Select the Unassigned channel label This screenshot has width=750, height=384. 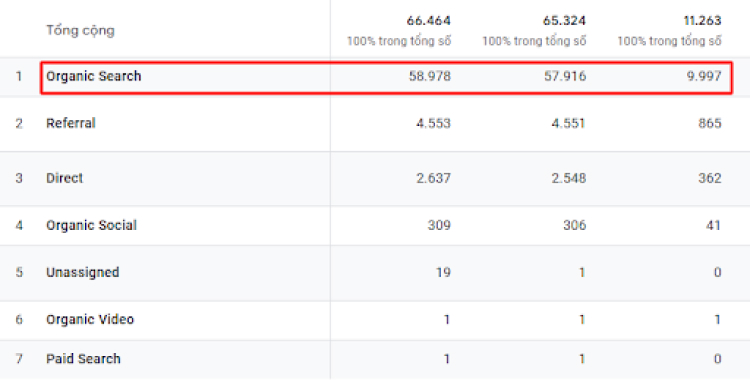pos(83,272)
